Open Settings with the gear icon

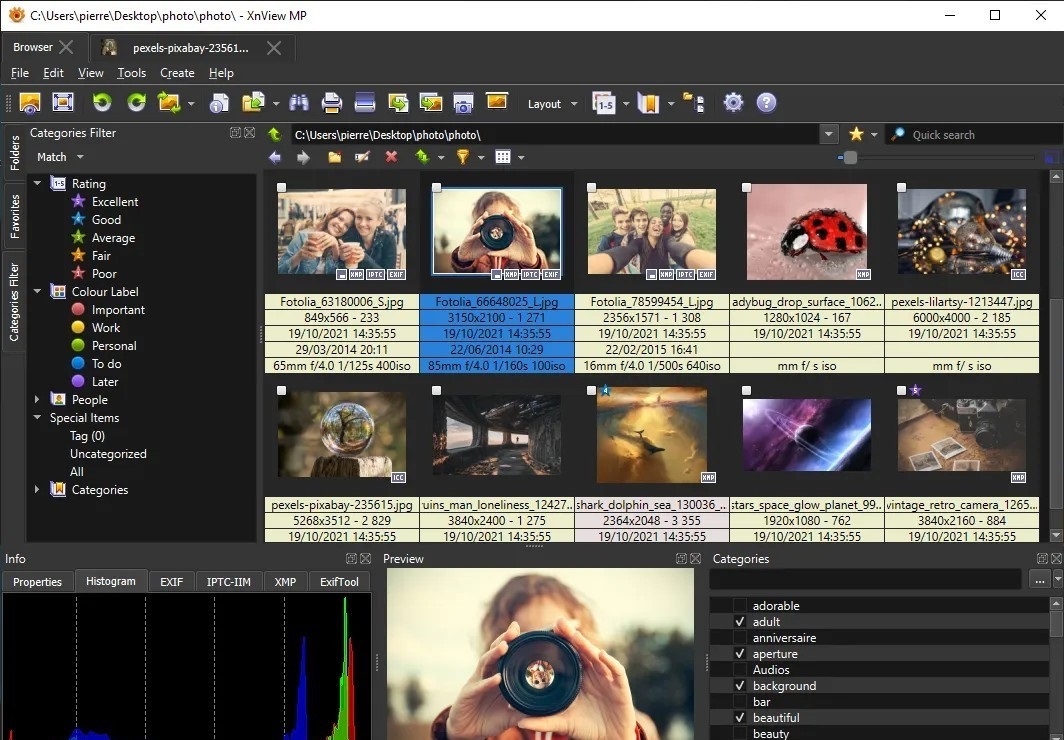point(734,103)
